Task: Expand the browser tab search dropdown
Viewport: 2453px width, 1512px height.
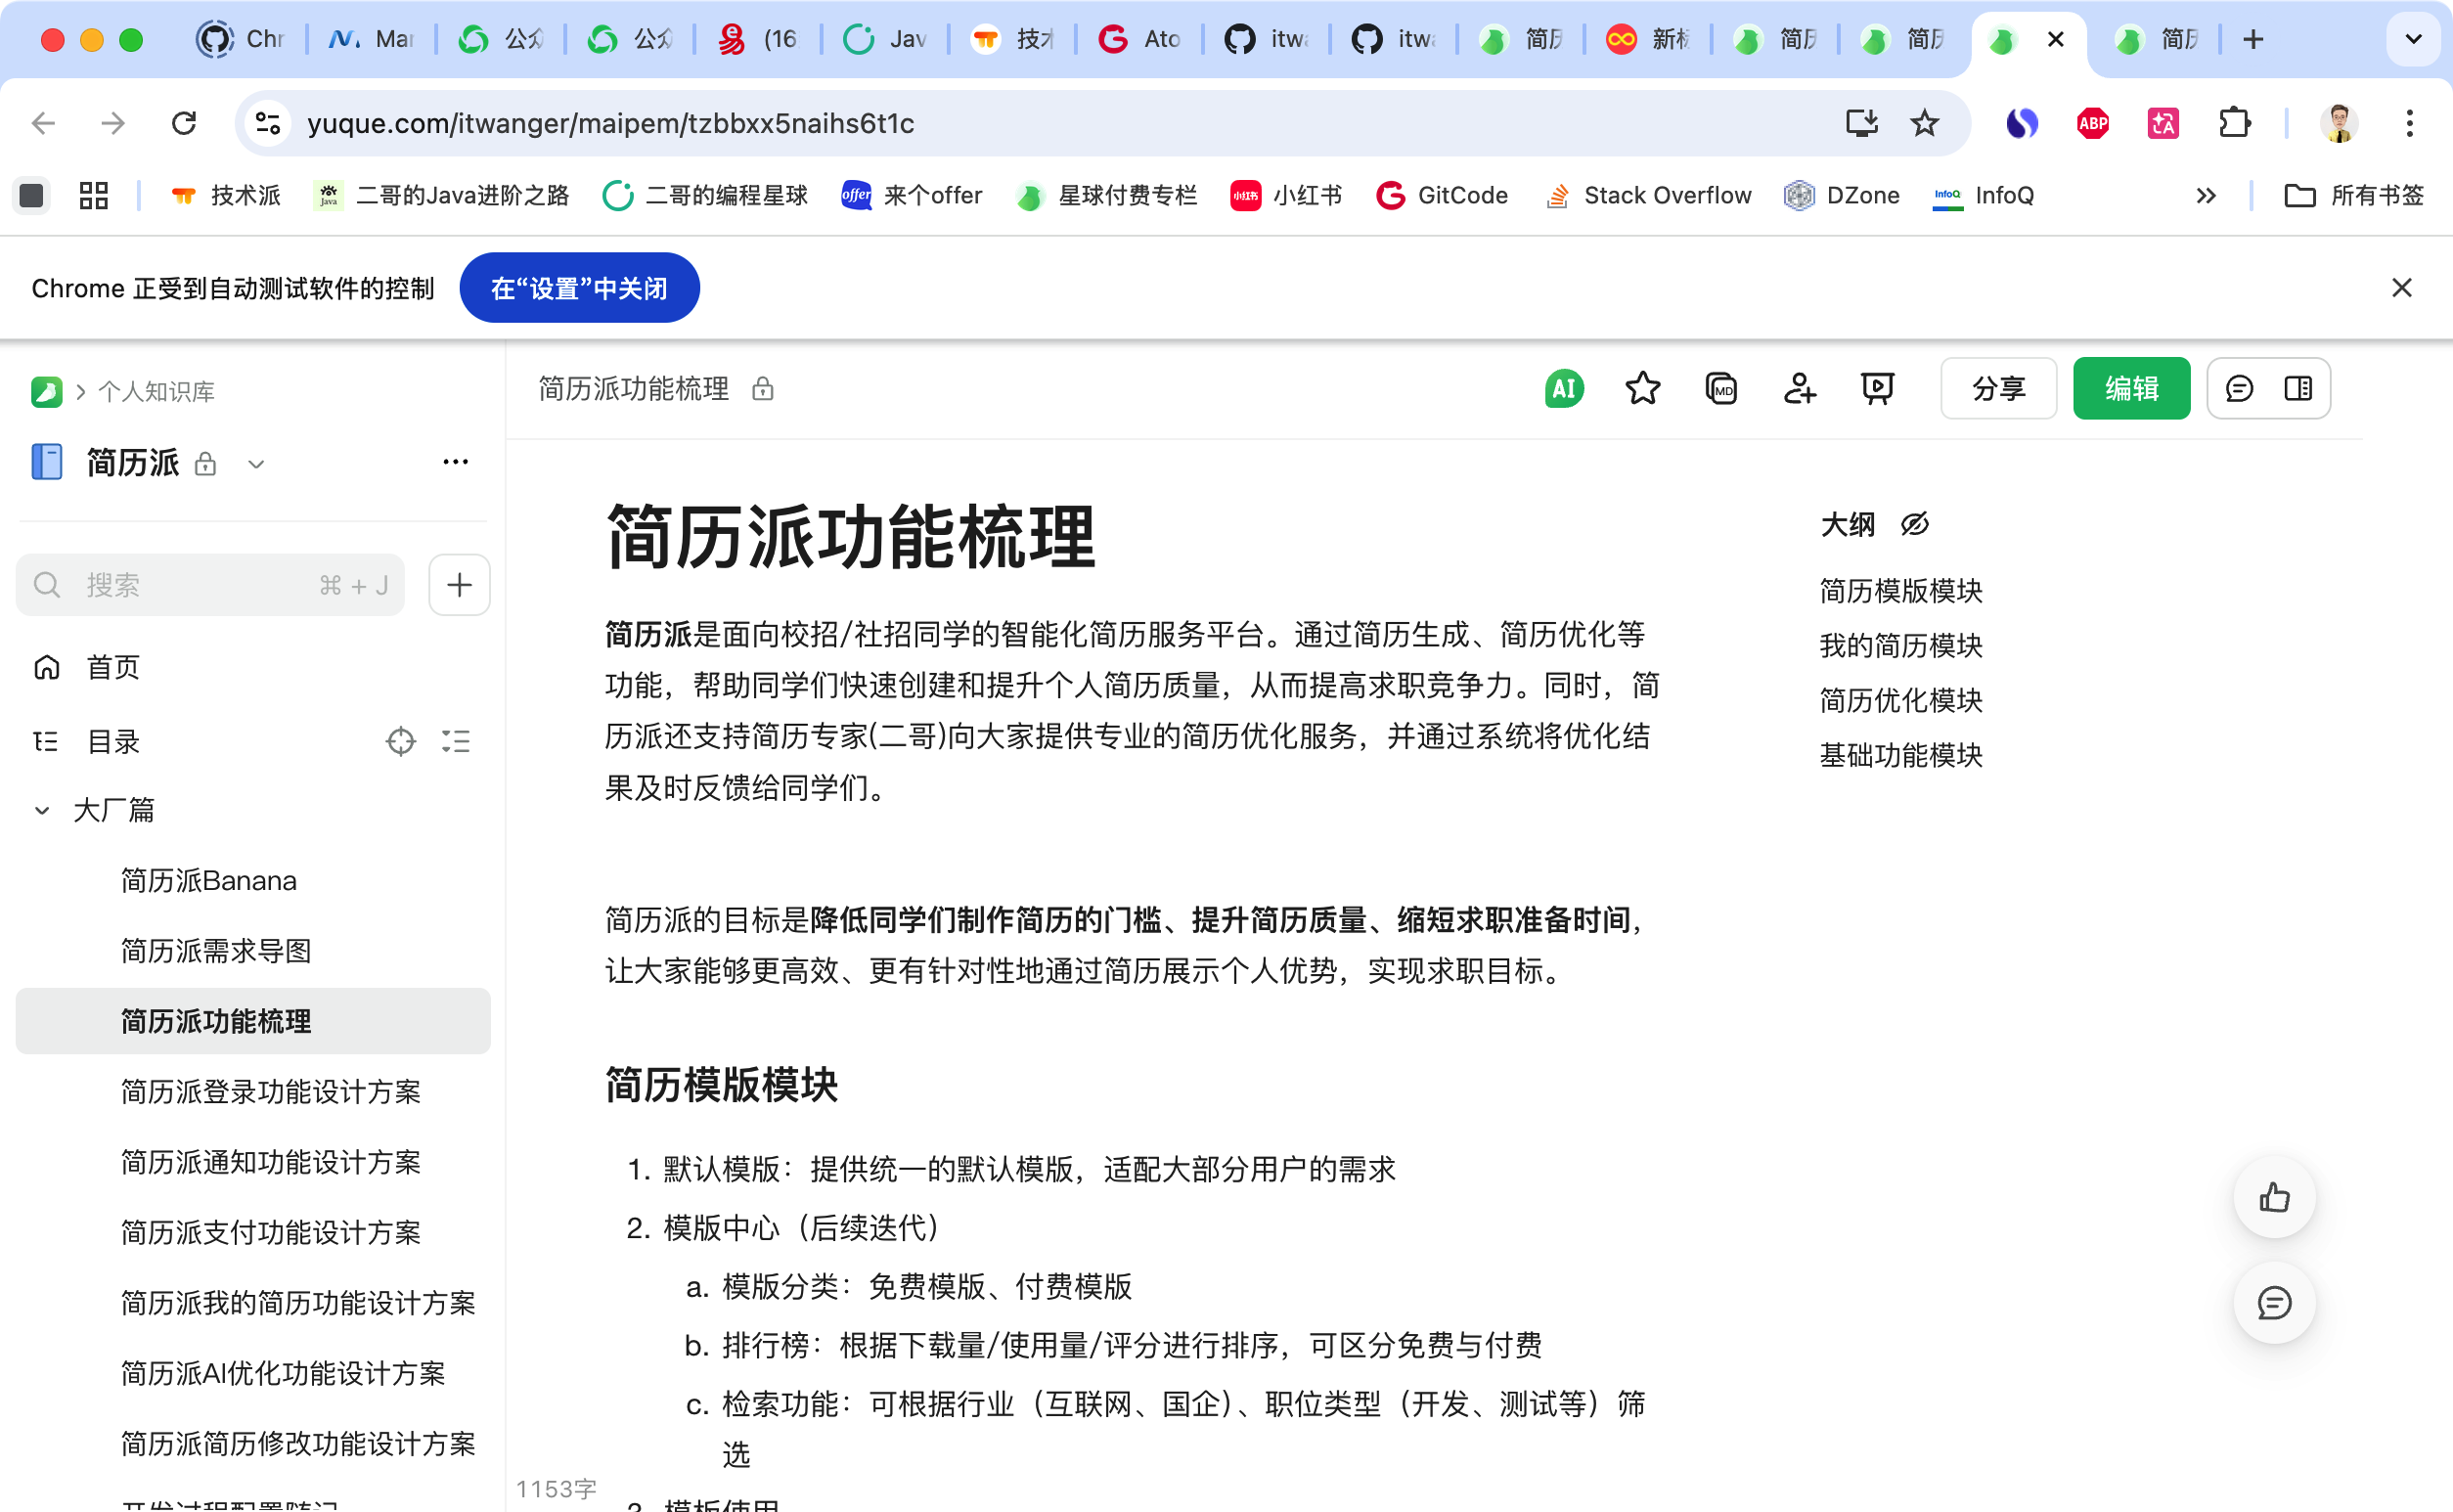Action: 2413,40
